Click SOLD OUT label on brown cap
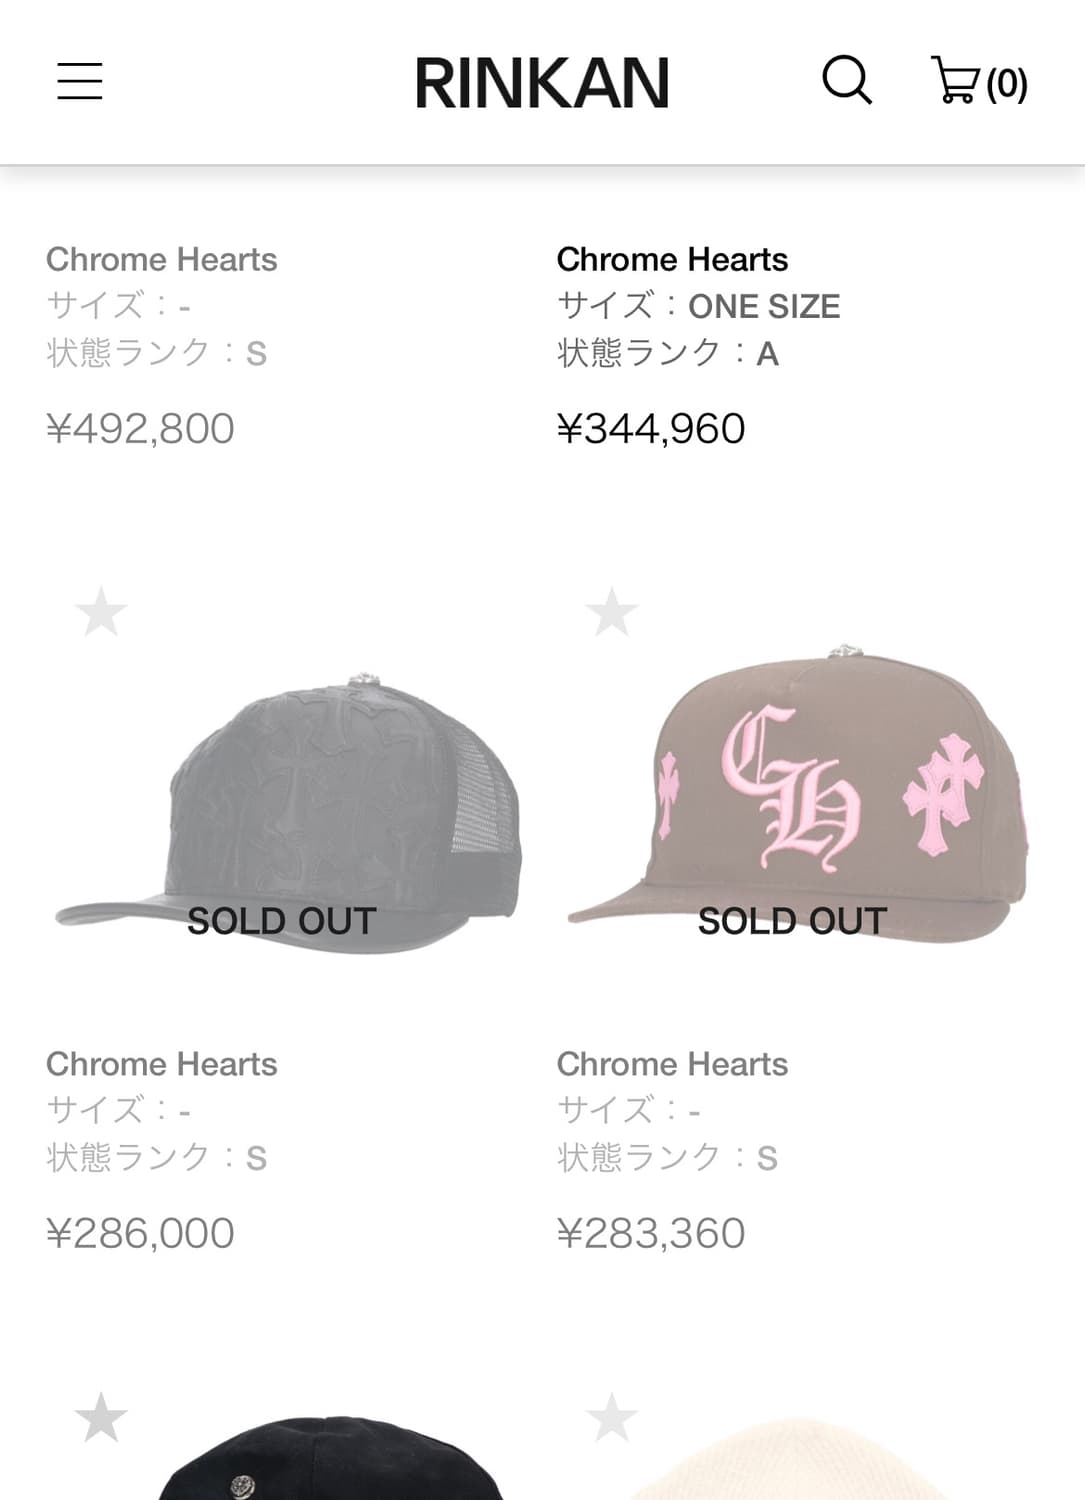The height and width of the screenshot is (1500, 1085). point(792,921)
